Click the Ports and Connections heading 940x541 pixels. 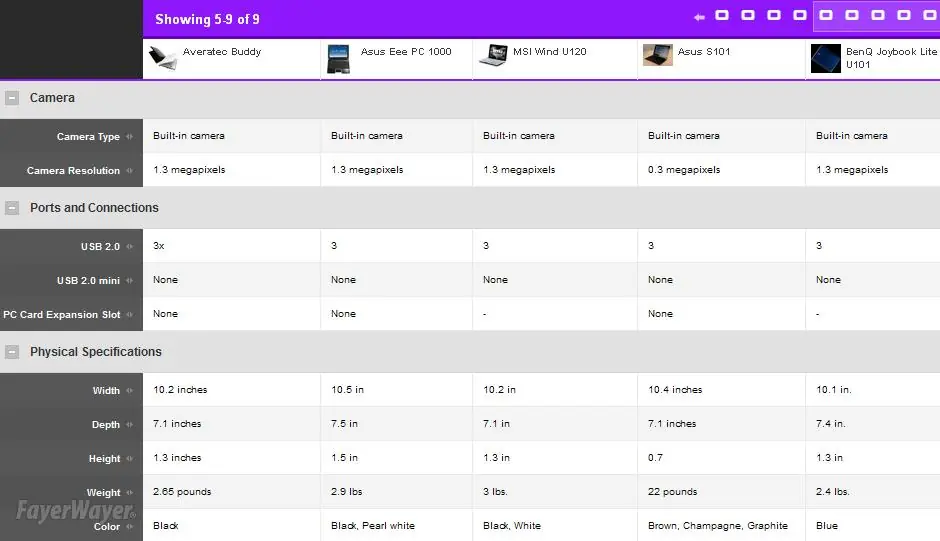(x=94, y=208)
